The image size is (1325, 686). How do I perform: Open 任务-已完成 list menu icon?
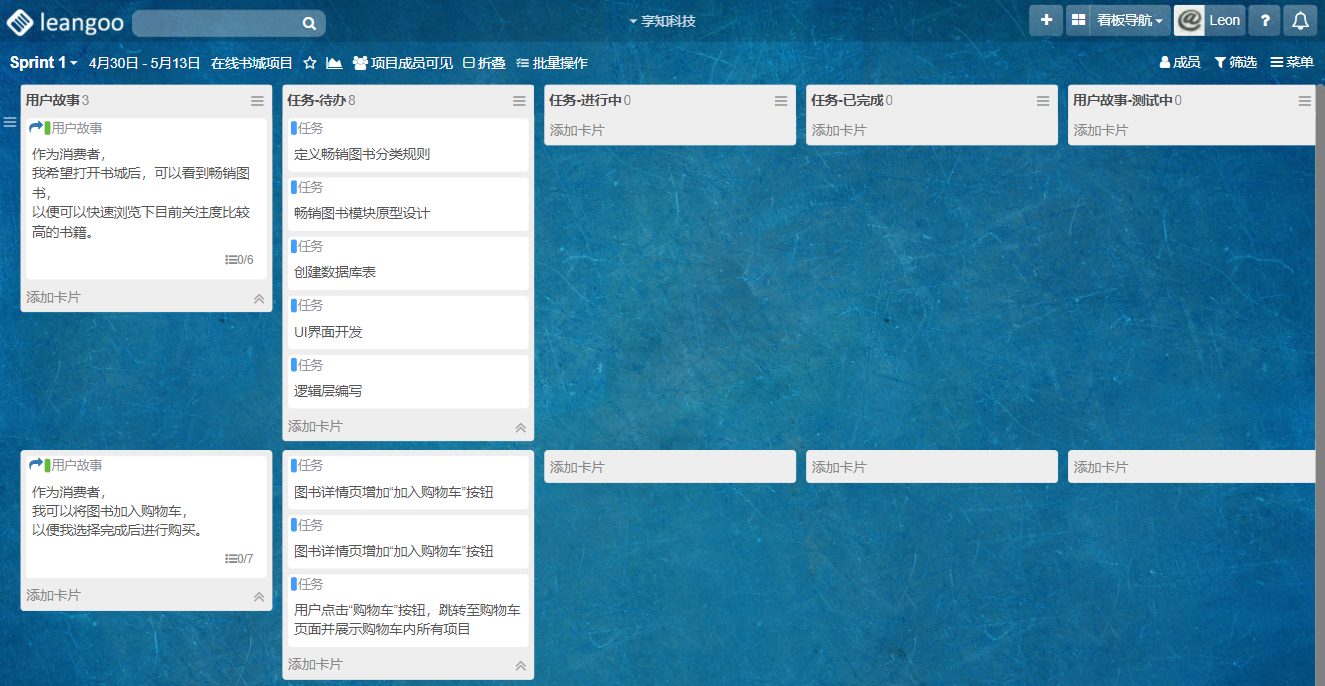[x=1043, y=101]
